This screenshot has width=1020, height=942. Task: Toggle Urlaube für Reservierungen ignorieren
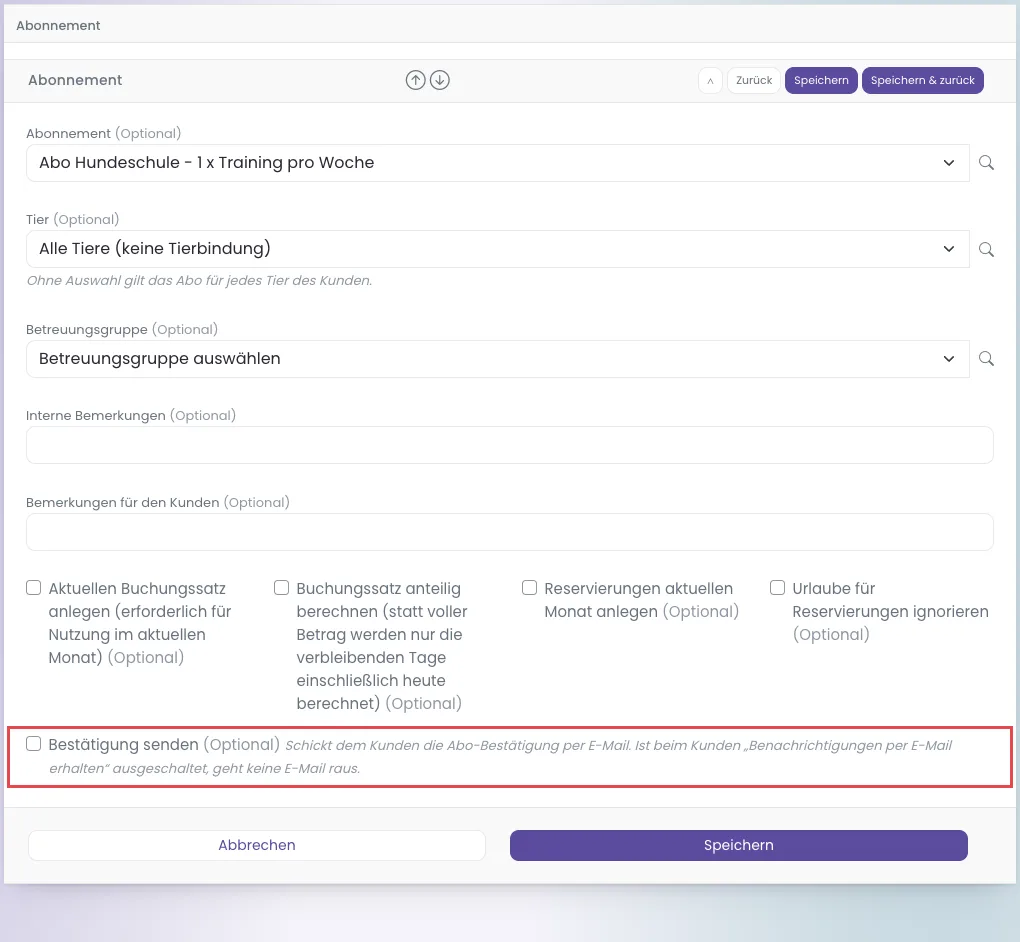pyautogui.click(x=777, y=587)
